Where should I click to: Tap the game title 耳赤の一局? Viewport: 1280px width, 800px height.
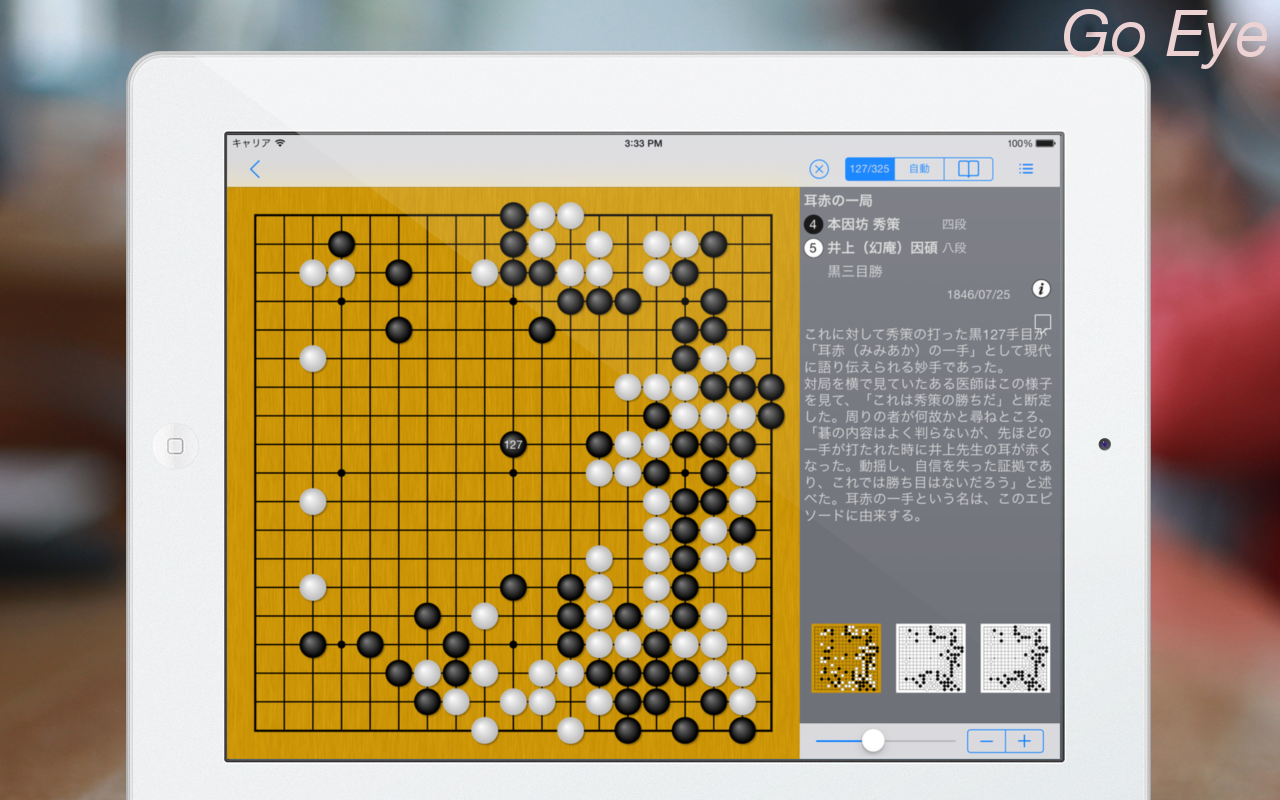[838, 201]
